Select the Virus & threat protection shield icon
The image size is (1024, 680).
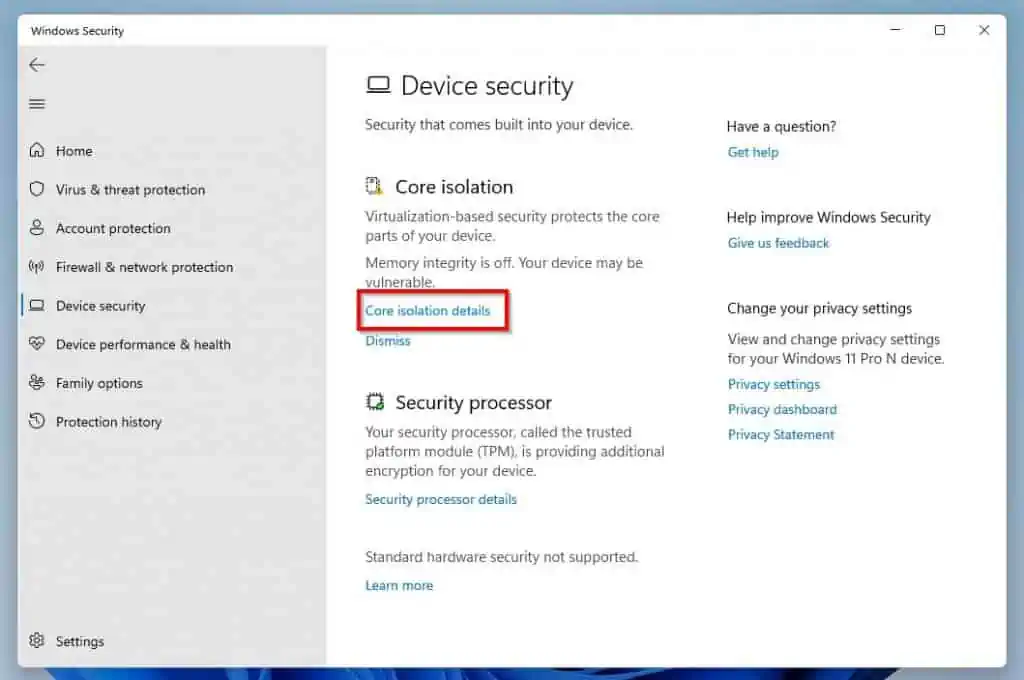[x=37, y=190]
